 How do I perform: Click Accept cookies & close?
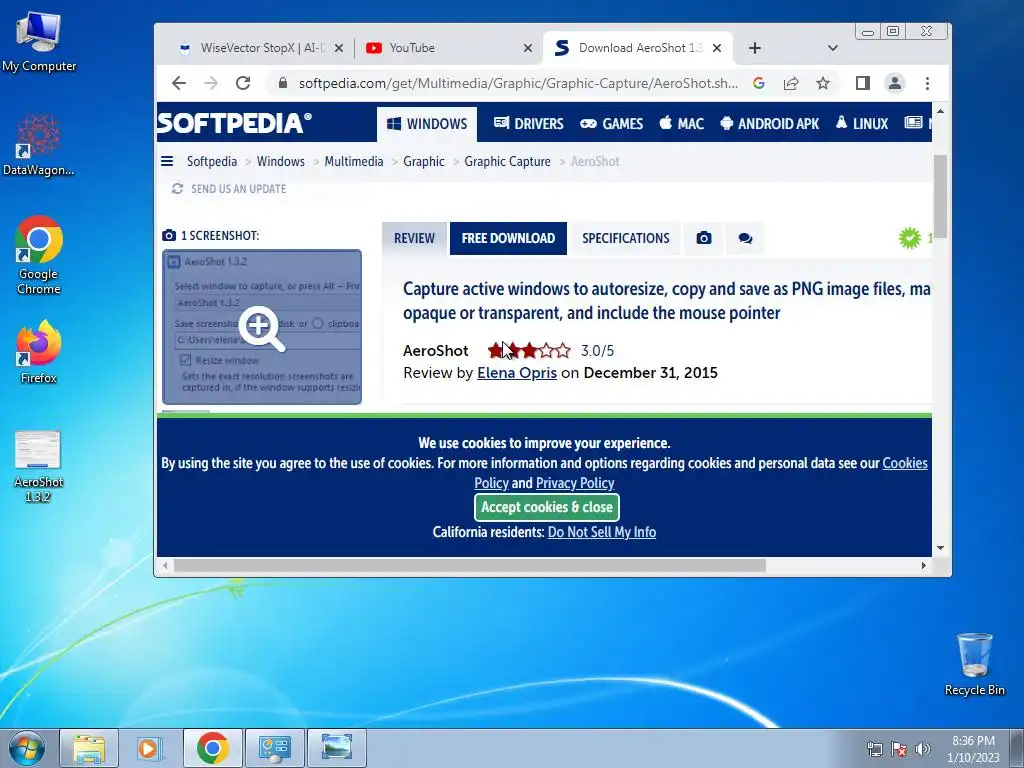[x=547, y=507]
